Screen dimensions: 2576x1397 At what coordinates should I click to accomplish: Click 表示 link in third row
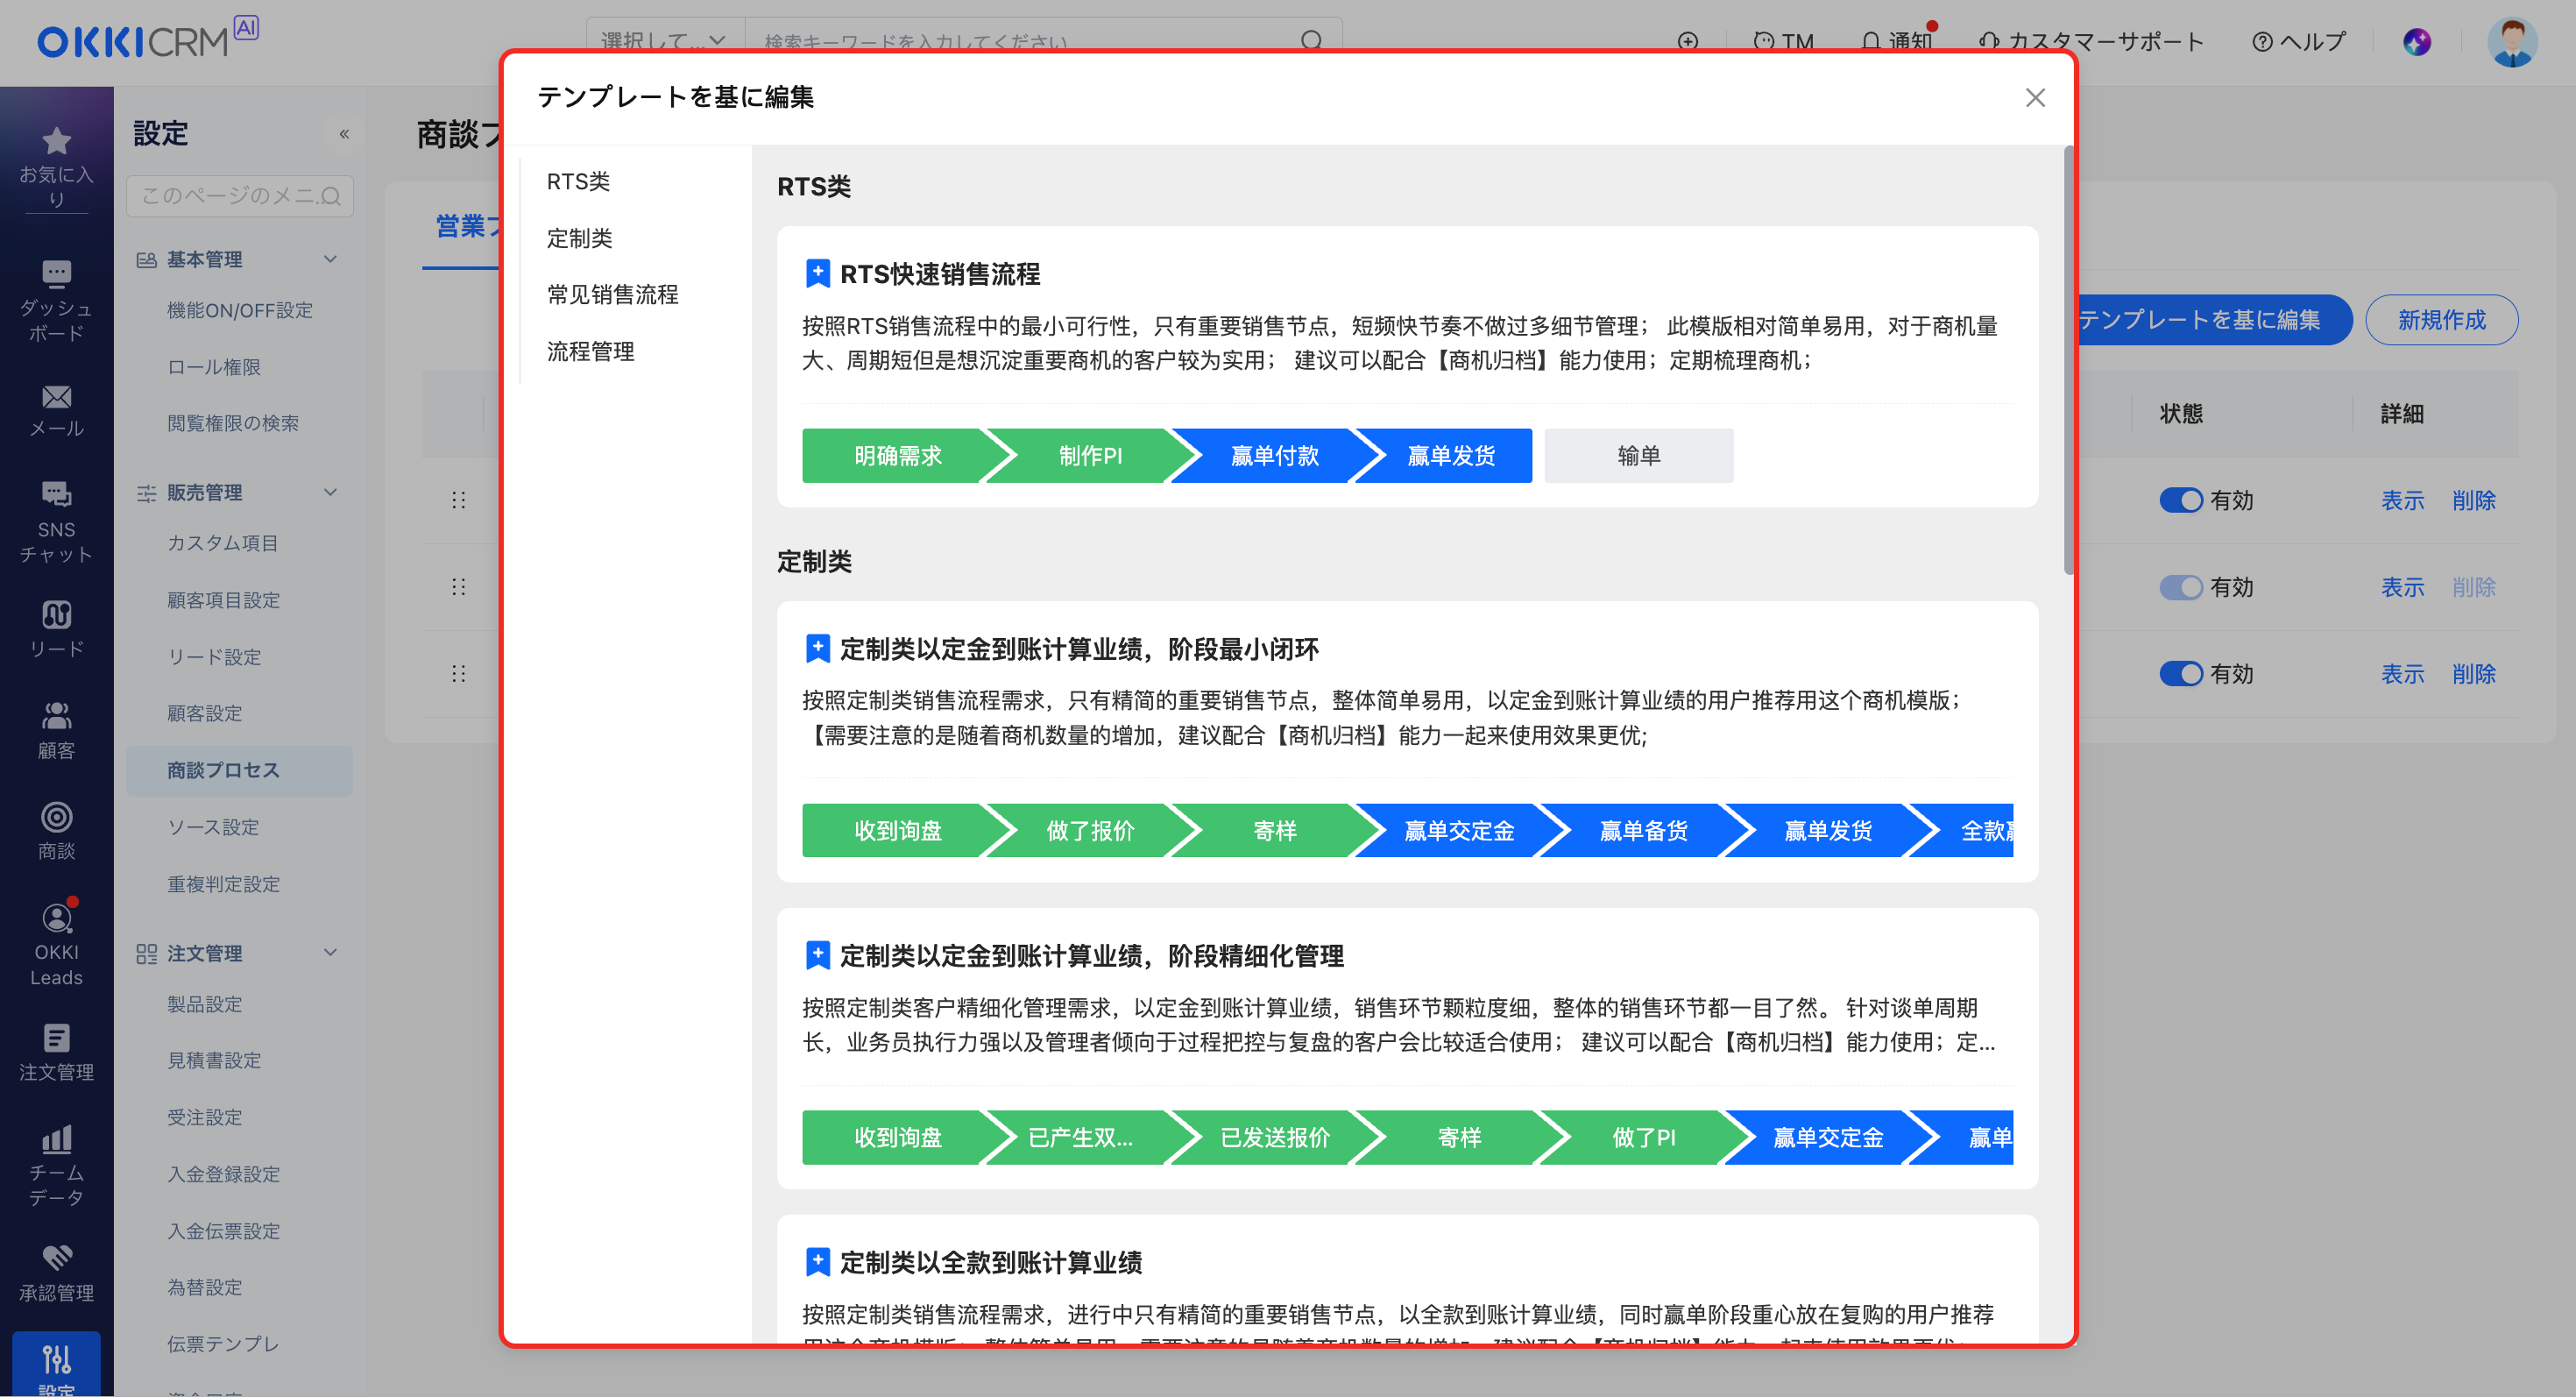[2402, 673]
